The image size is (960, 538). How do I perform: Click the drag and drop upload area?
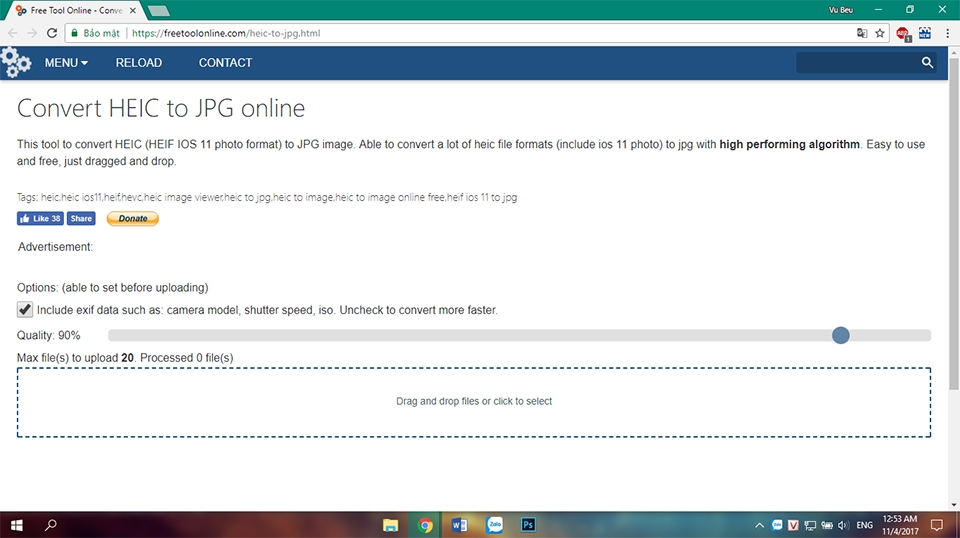pos(474,402)
